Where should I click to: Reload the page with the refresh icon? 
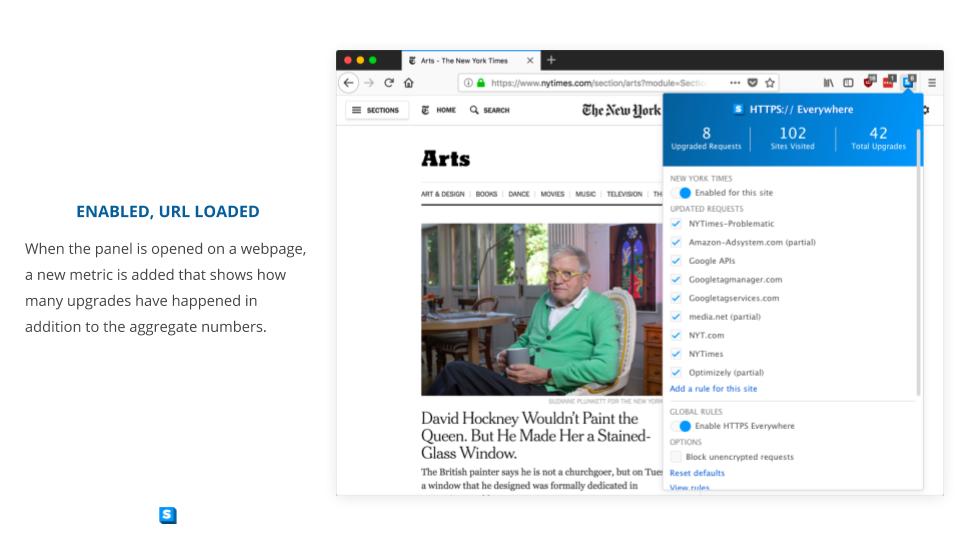point(389,83)
